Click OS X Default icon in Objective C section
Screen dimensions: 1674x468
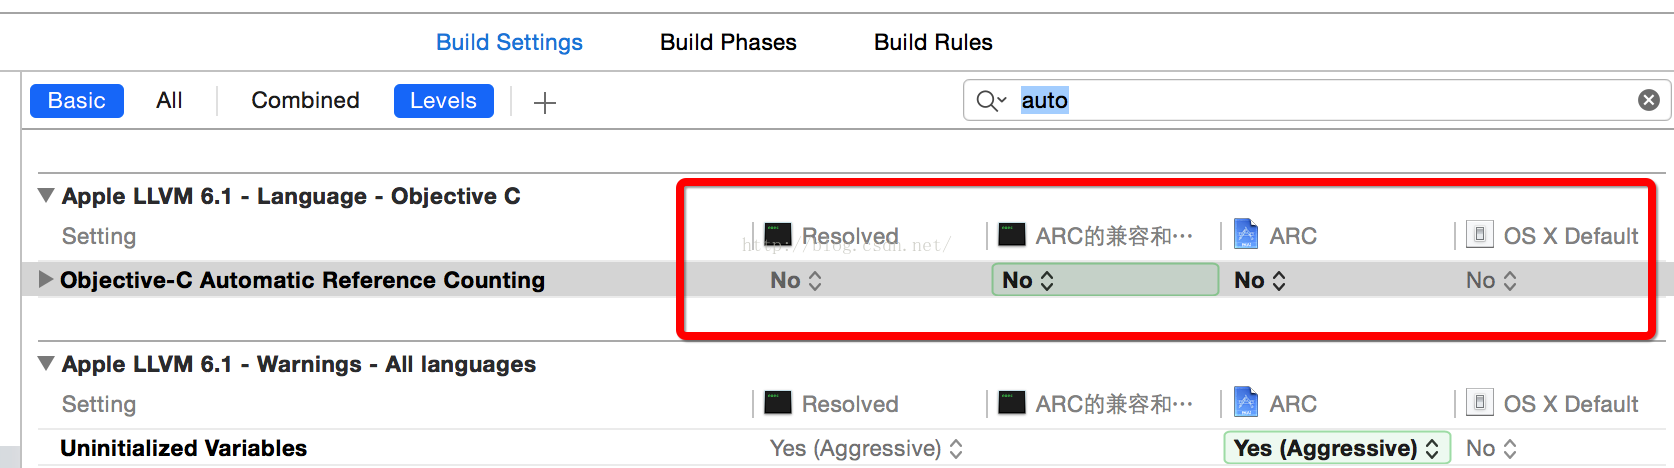click(1479, 234)
